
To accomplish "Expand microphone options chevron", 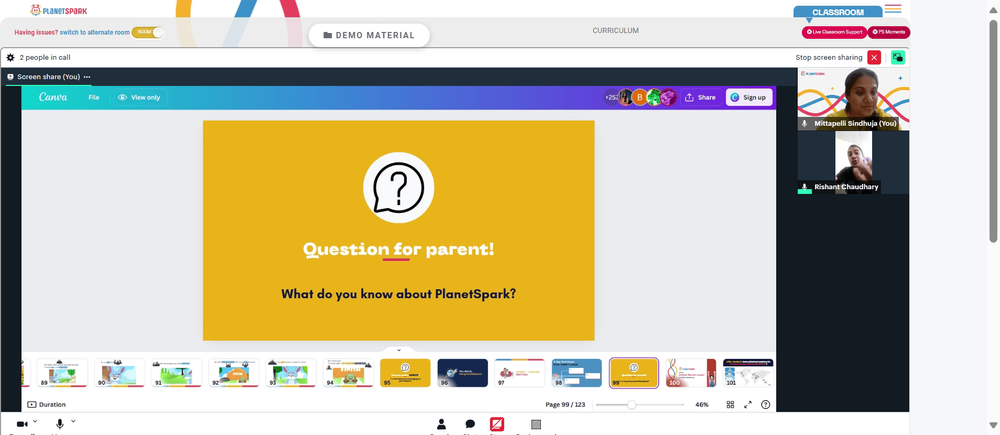I will click(x=73, y=421).
